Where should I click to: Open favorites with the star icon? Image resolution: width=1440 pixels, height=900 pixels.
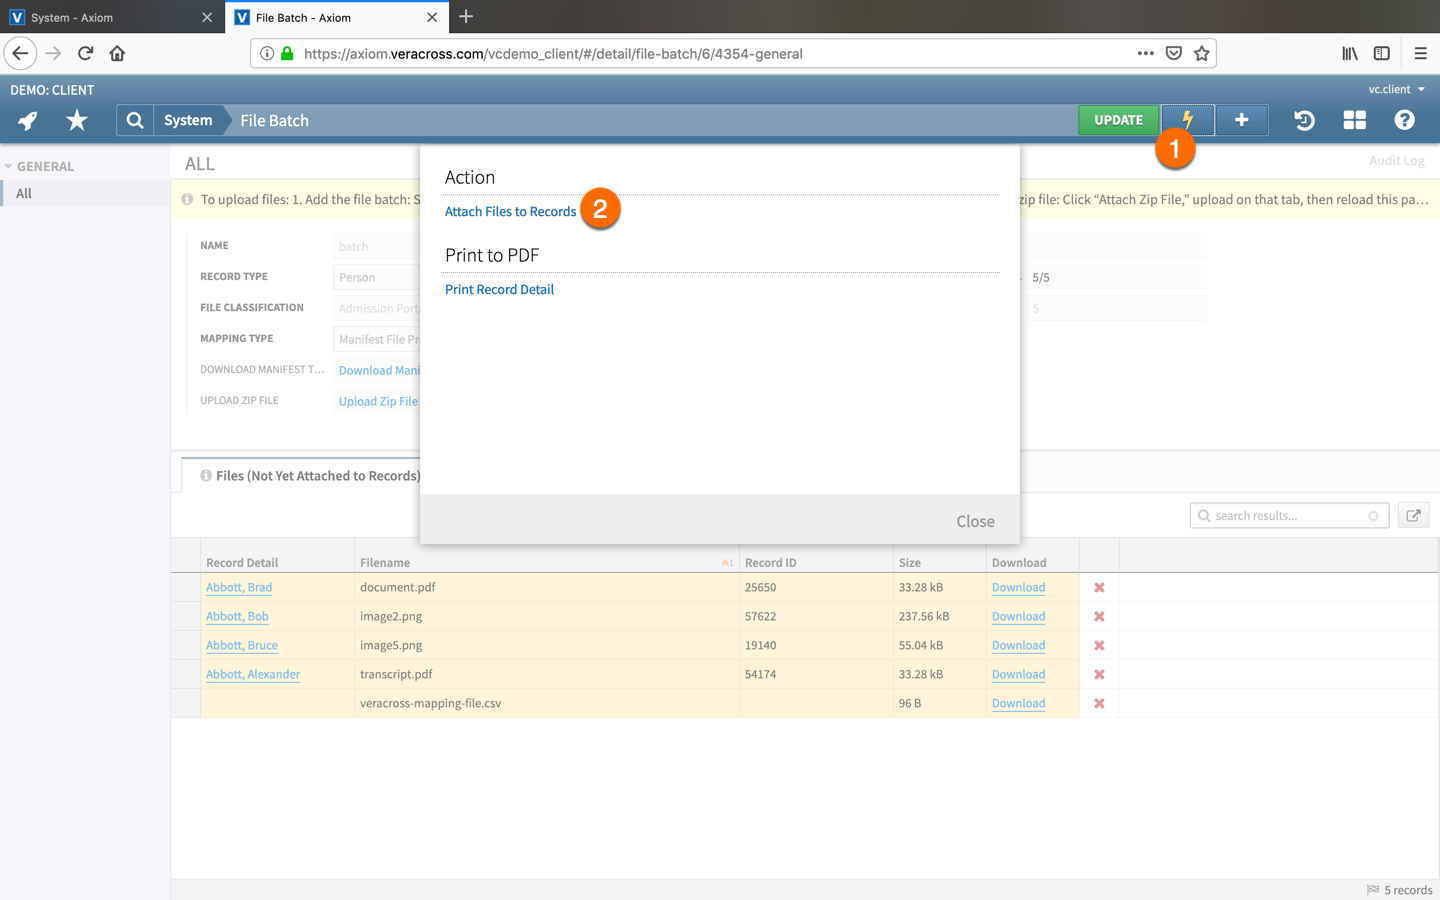77,121
